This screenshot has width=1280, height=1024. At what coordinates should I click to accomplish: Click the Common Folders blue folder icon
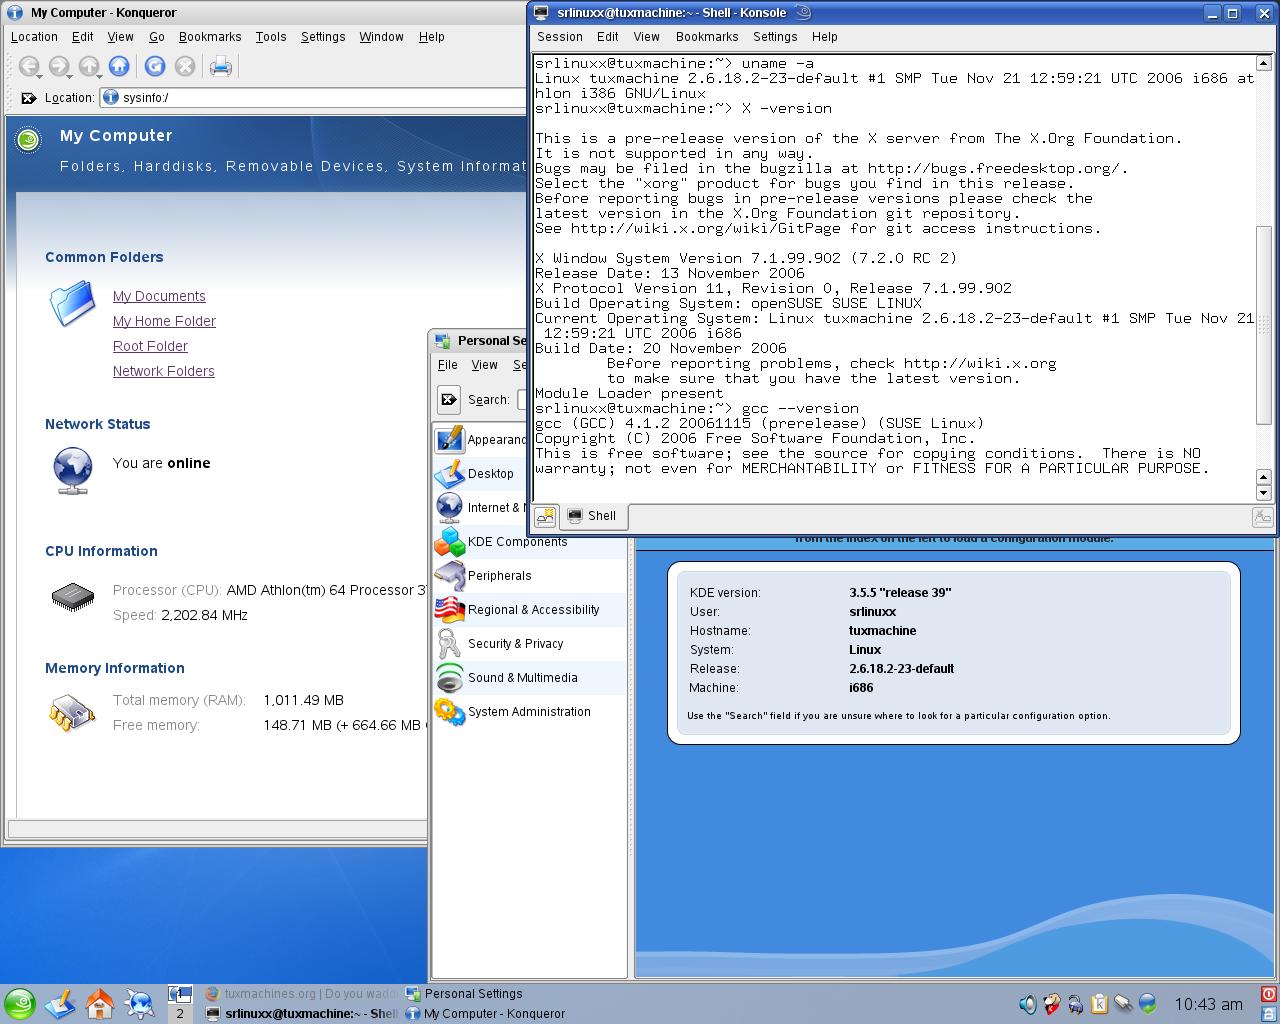[x=72, y=304]
